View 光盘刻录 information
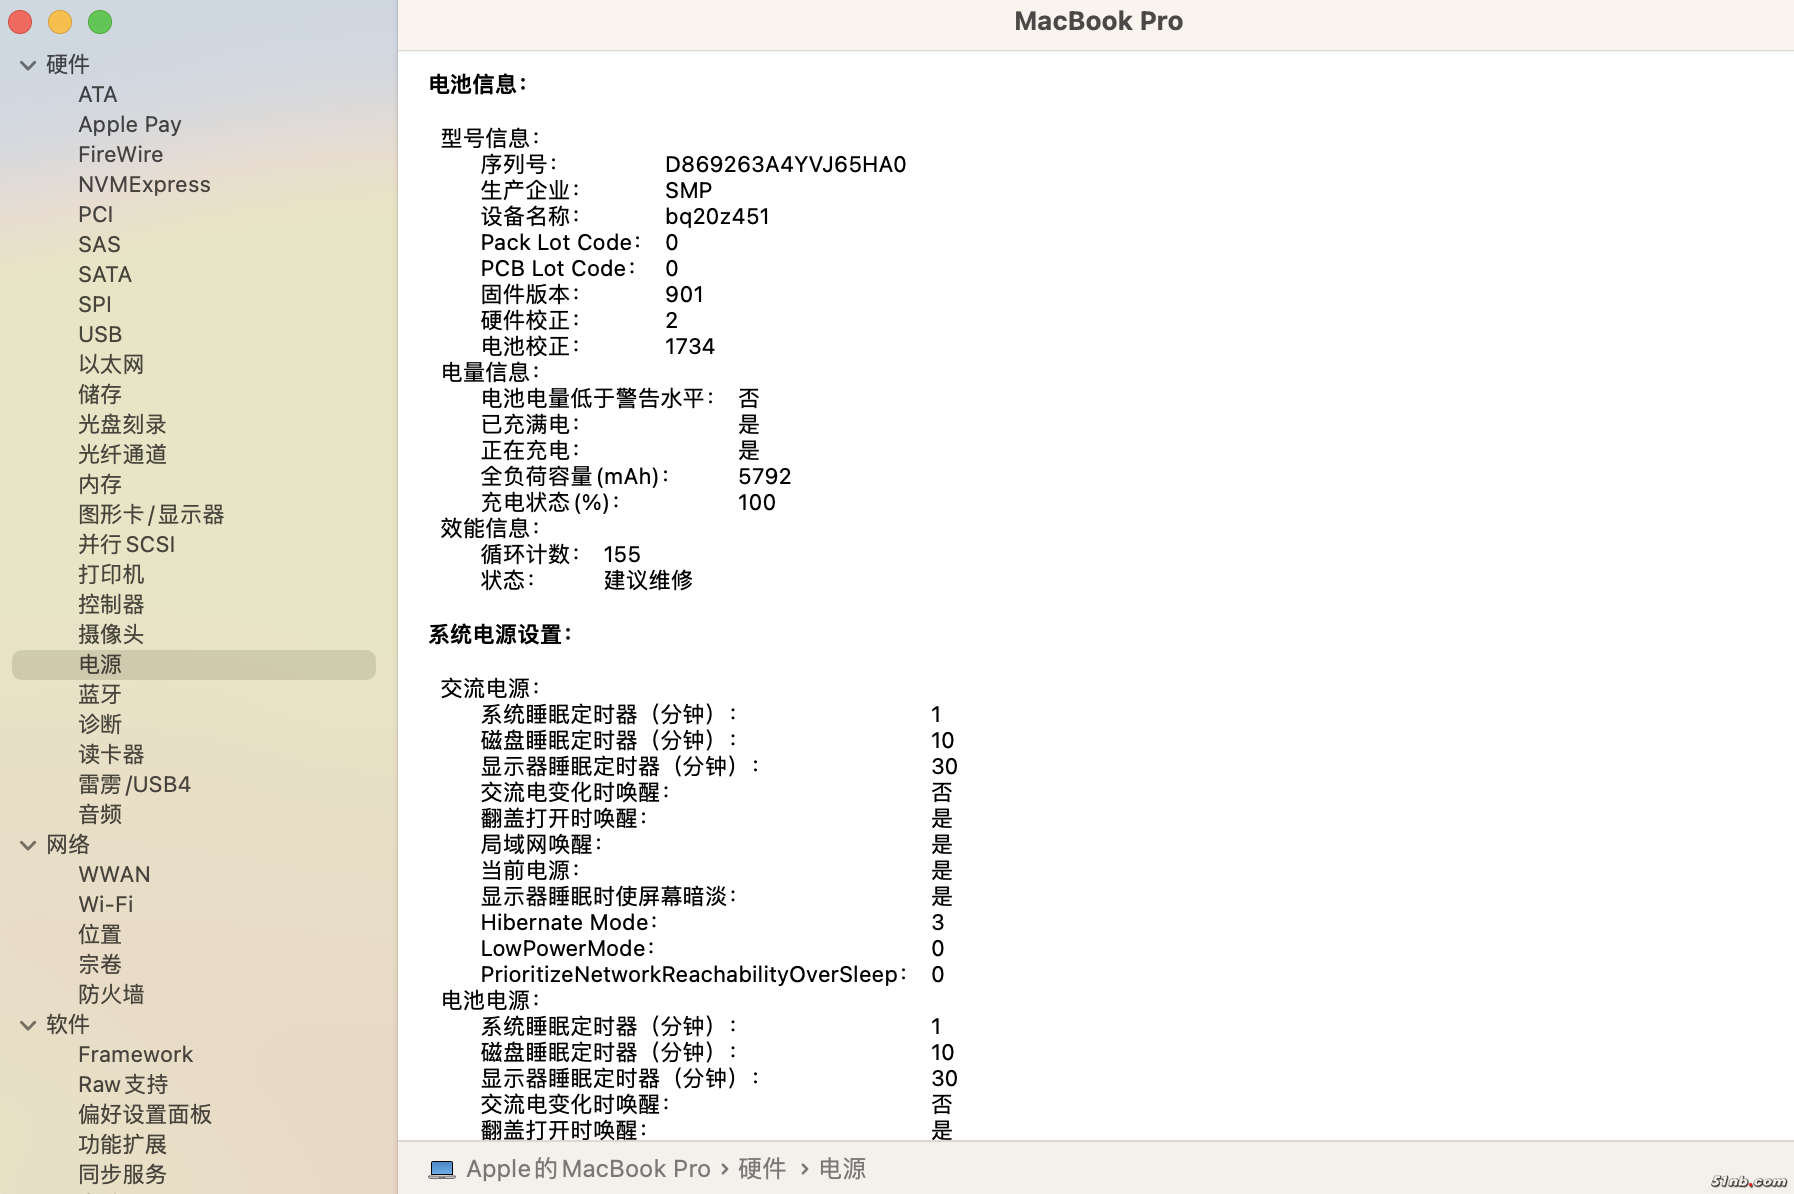Viewport: 1794px width, 1194px height. (x=122, y=425)
